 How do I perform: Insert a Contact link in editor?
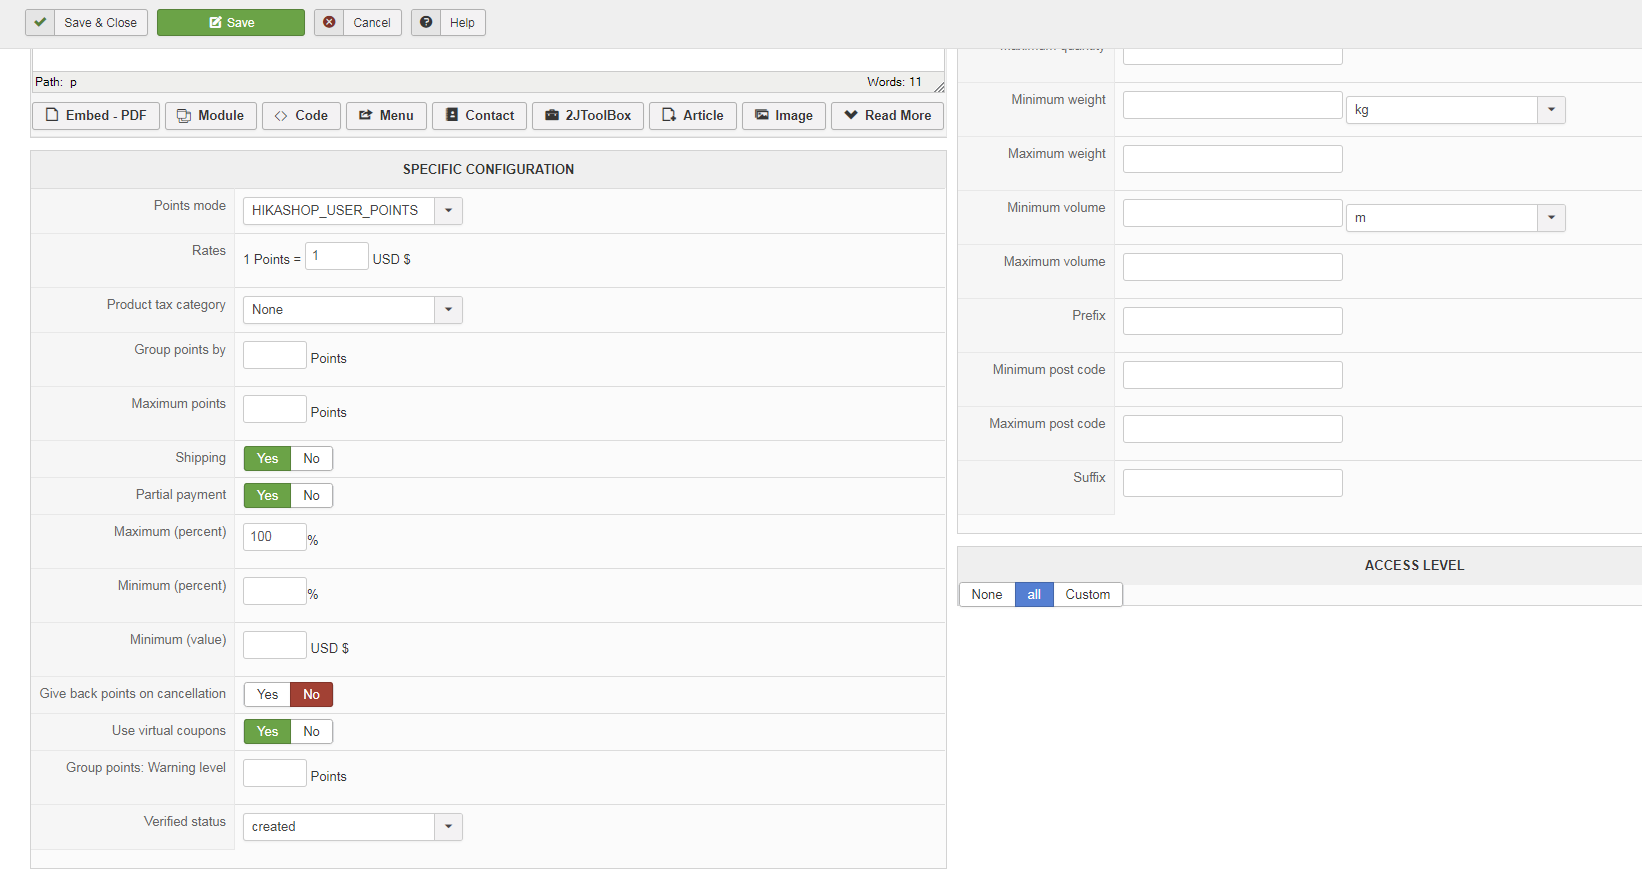point(479,116)
